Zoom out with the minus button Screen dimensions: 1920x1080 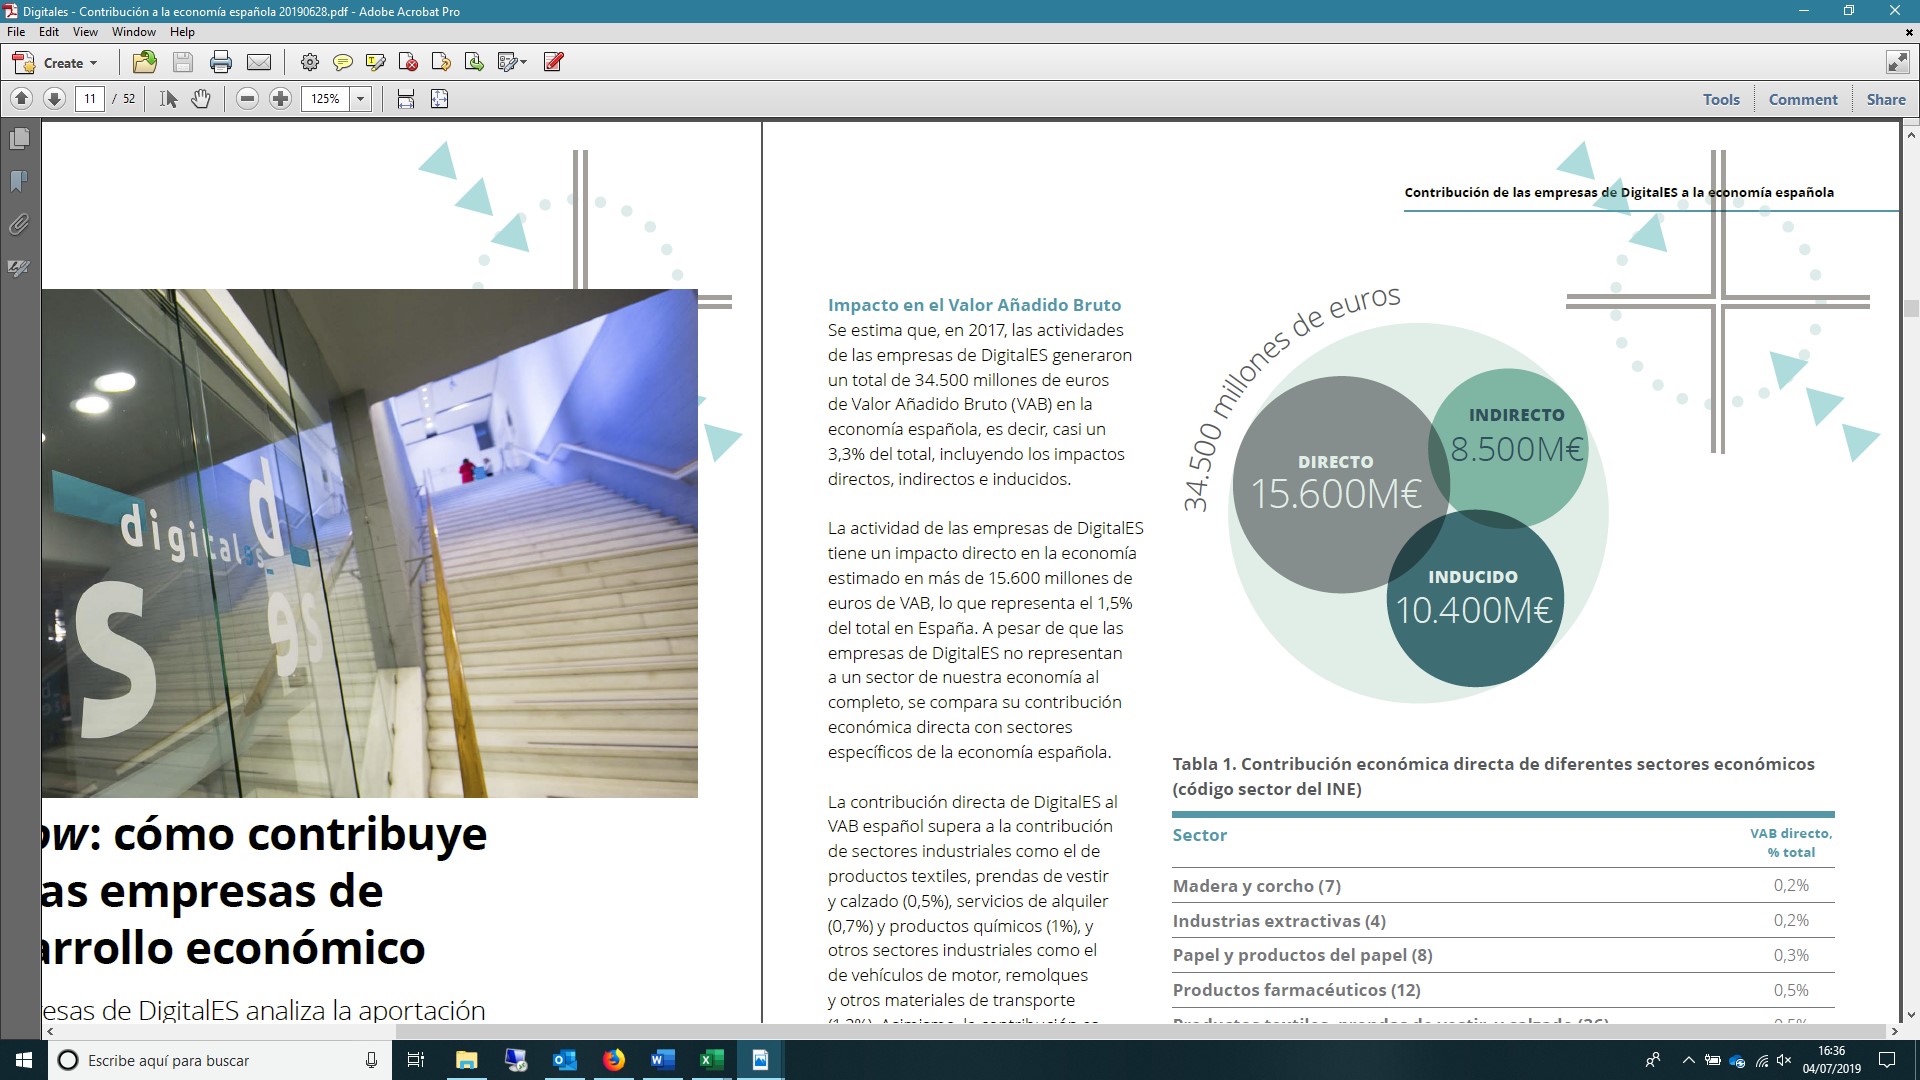point(248,99)
